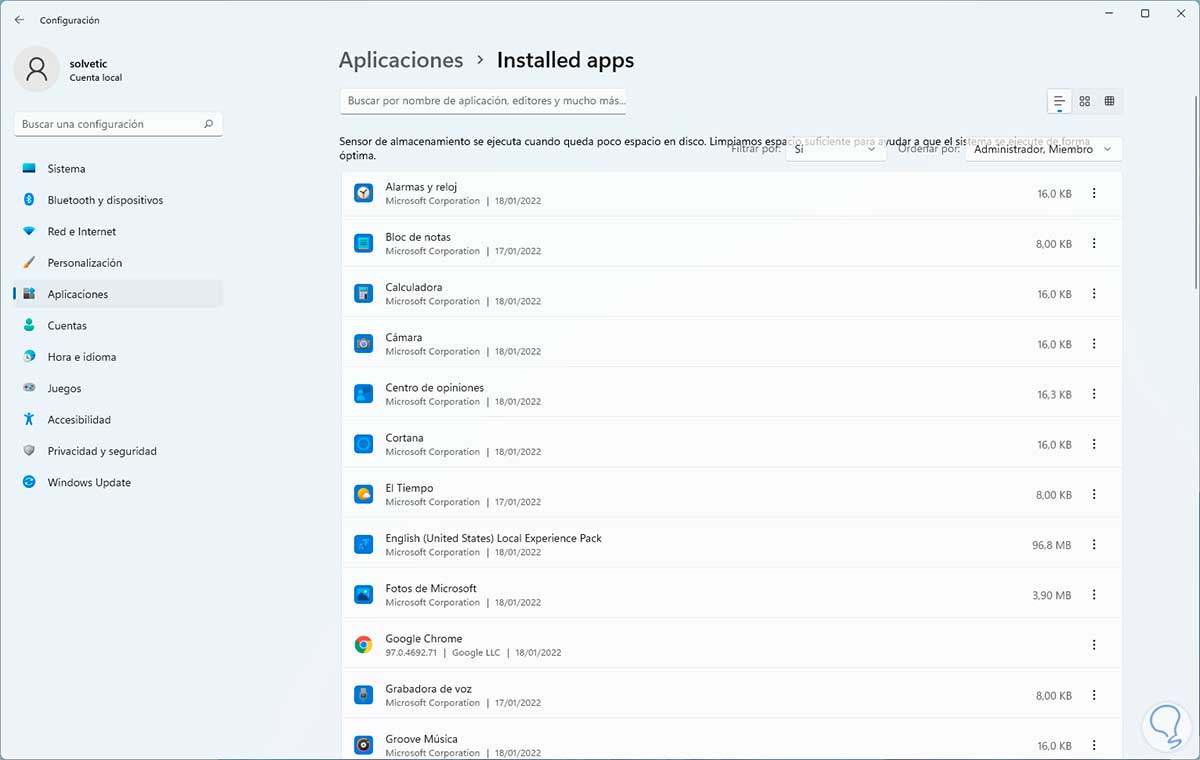Click the Cortana app icon

pos(363,444)
